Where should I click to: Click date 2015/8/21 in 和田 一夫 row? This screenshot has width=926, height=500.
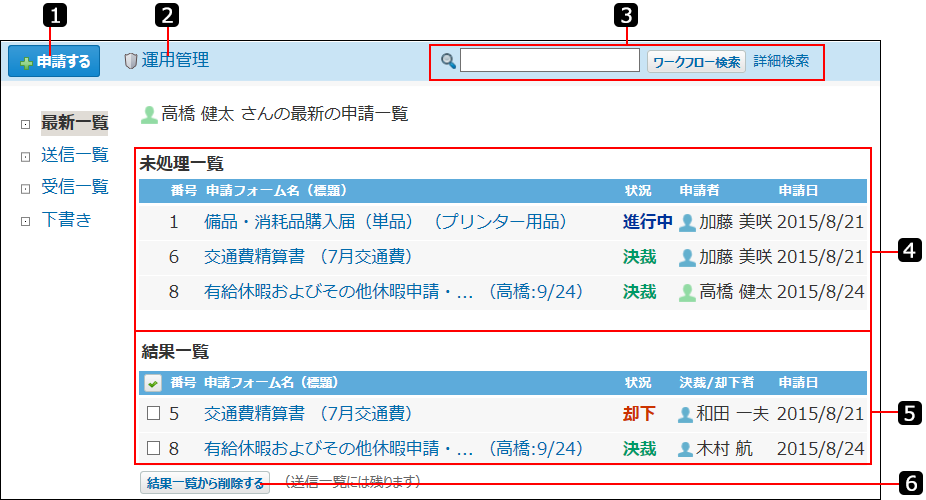[820, 414]
